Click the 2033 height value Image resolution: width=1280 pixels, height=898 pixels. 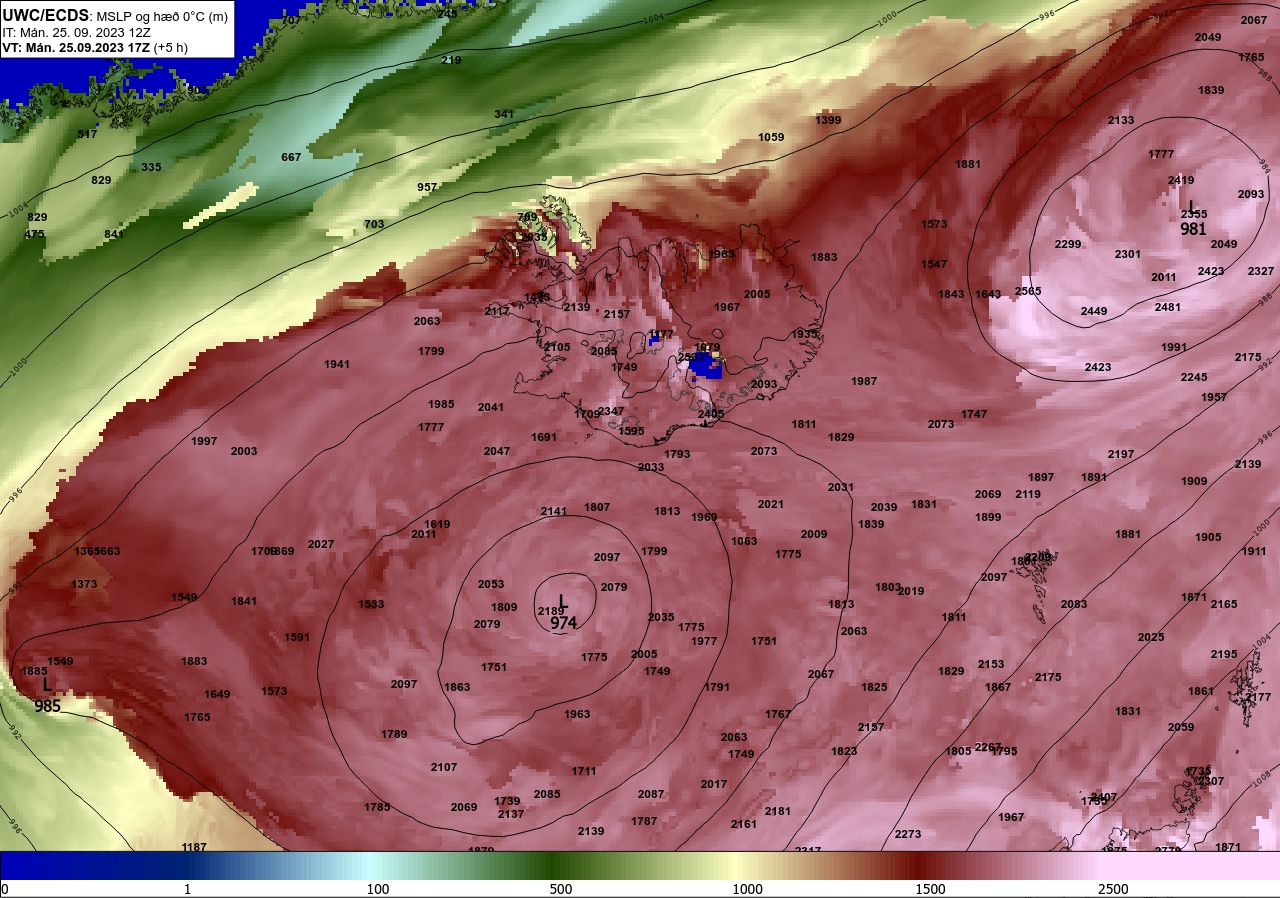coord(651,467)
